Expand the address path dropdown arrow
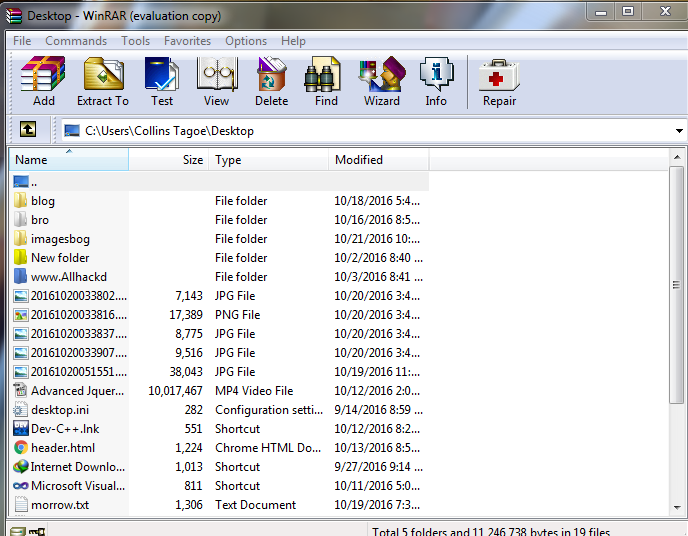 pyautogui.click(x=679, y=131)
